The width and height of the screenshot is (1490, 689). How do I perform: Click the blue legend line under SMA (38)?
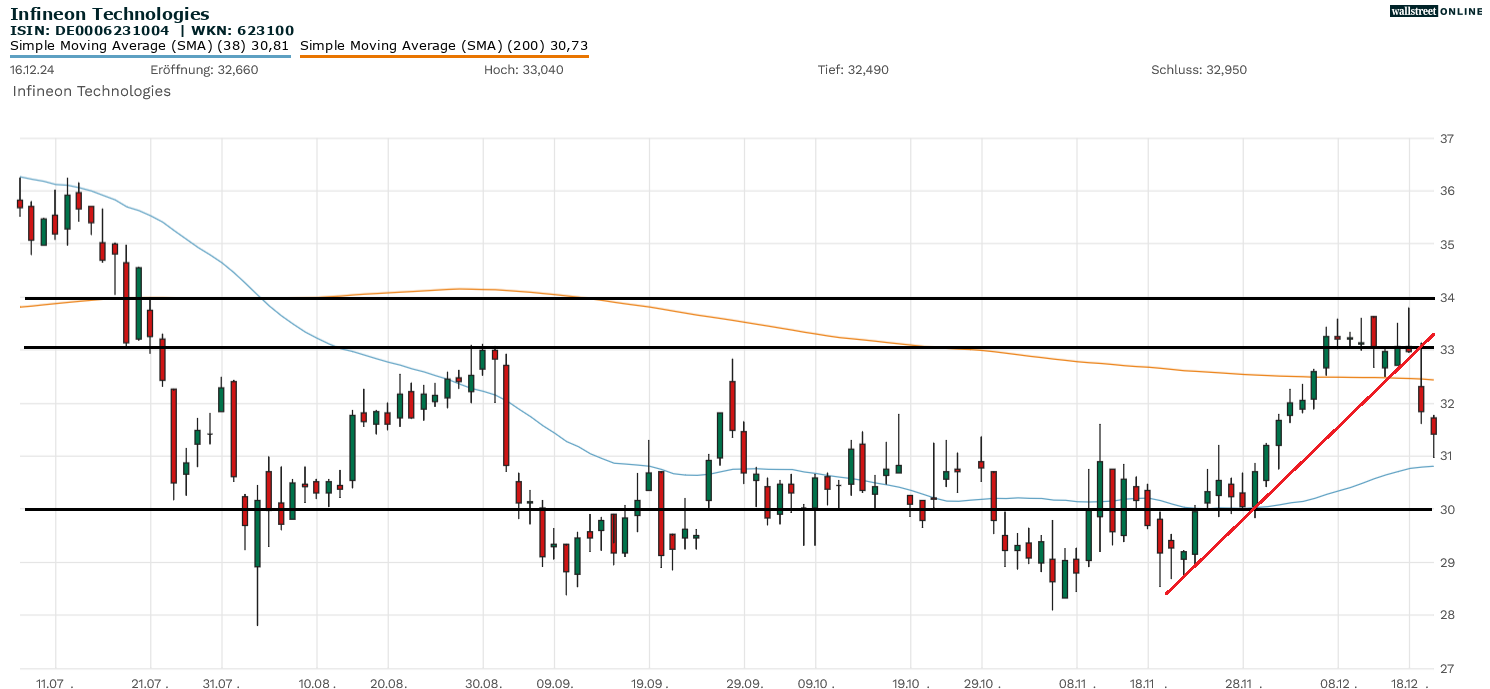(150, 55)
